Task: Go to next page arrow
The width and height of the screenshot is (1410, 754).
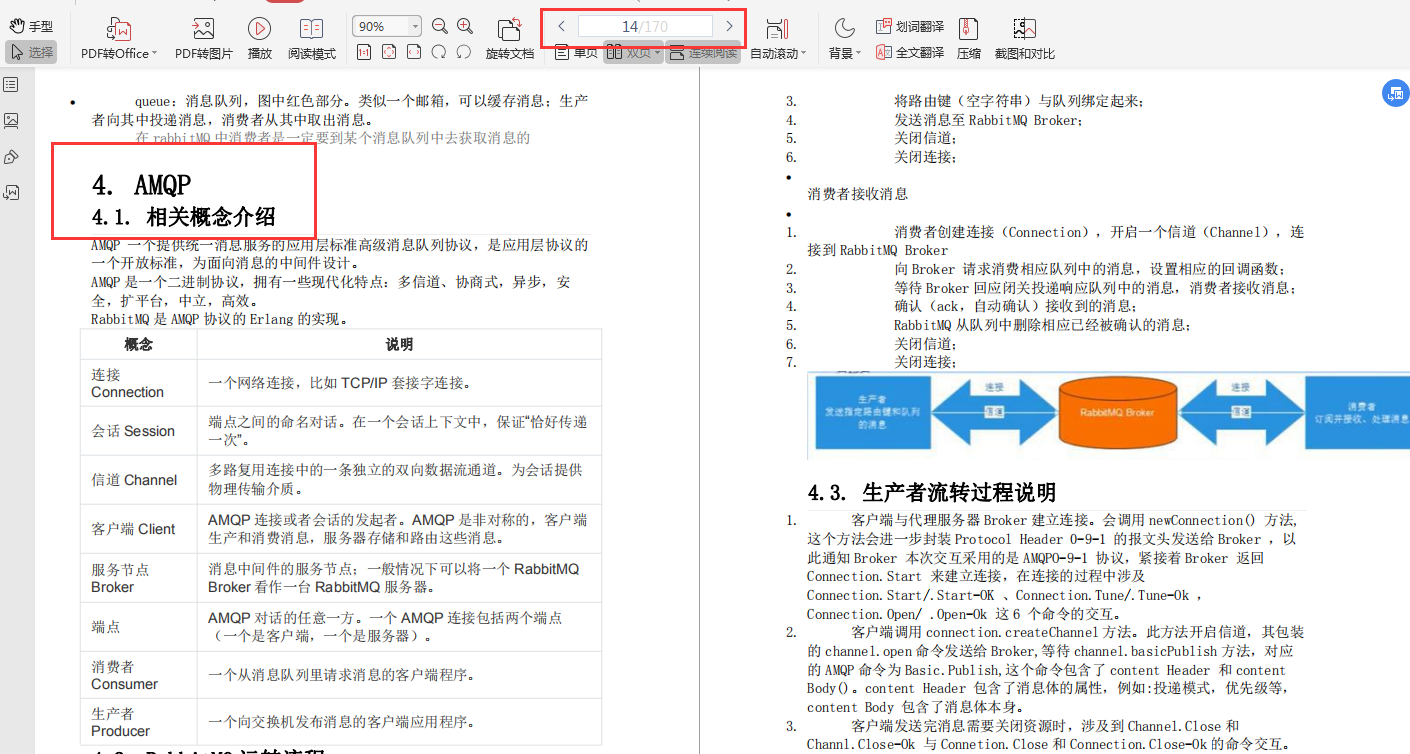Action: pyautogui.click(x=729, y=26)
